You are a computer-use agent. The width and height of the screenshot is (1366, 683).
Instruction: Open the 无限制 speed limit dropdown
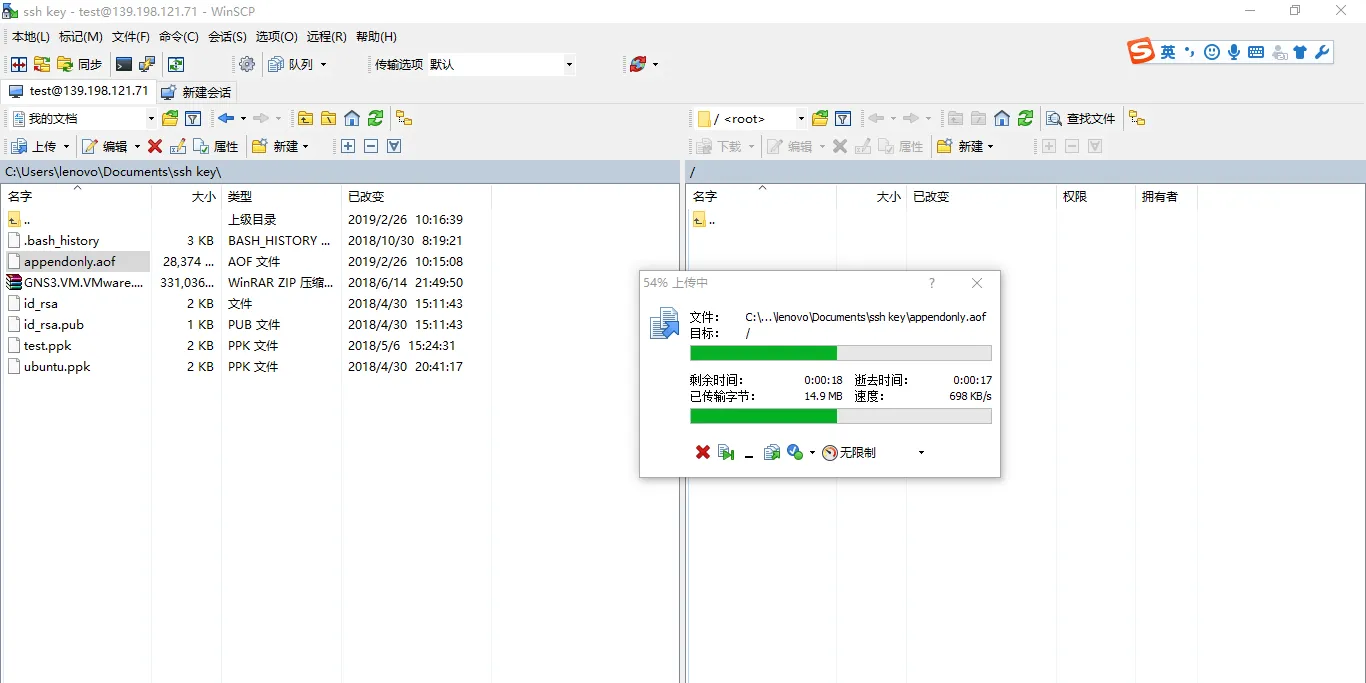(x=920, y=452)
